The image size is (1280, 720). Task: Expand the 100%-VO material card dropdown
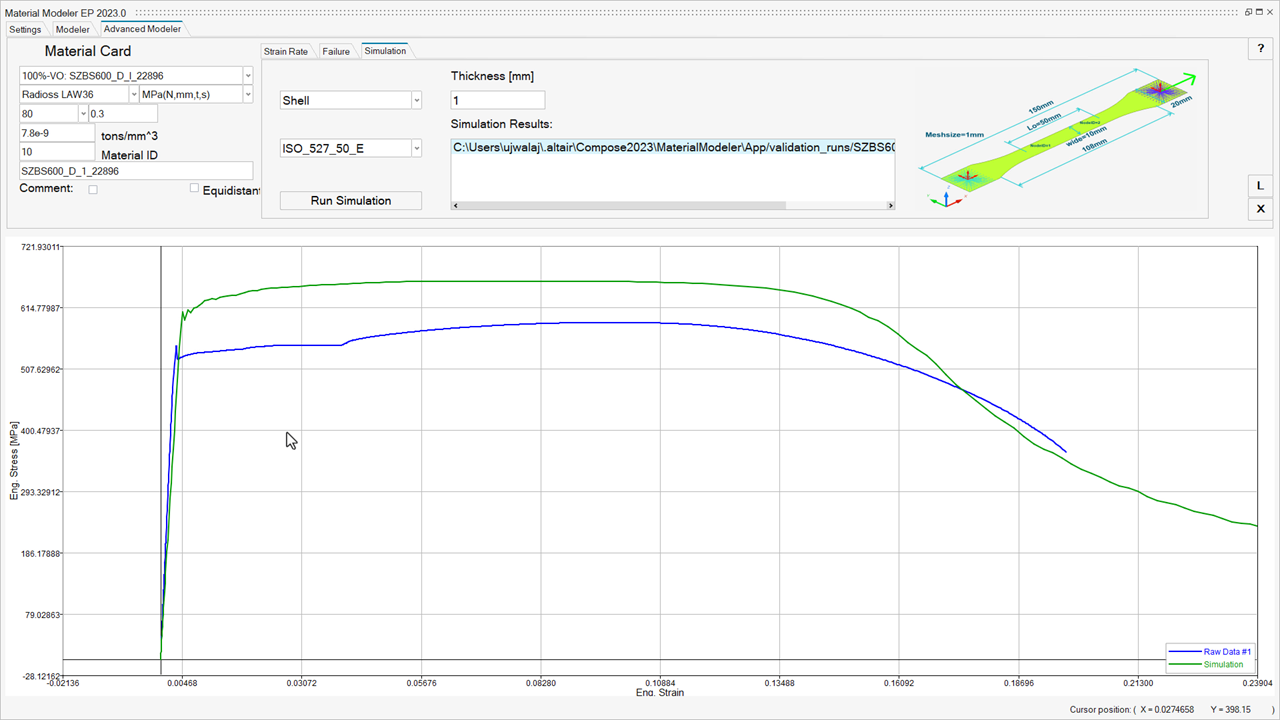[x=248, y=76]
